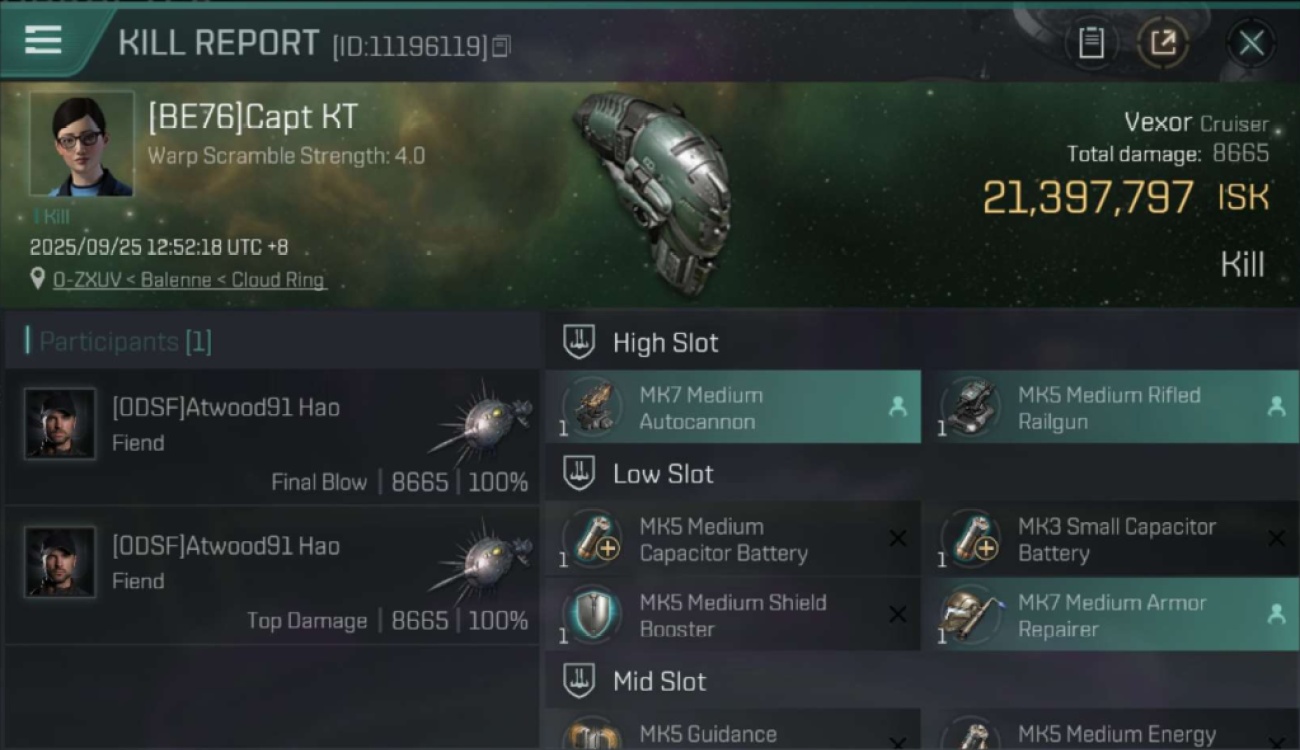Screen dimensions: 1300x750
Task: Select the MK7 Medium Armor Repairer module
Action: 1110,615
